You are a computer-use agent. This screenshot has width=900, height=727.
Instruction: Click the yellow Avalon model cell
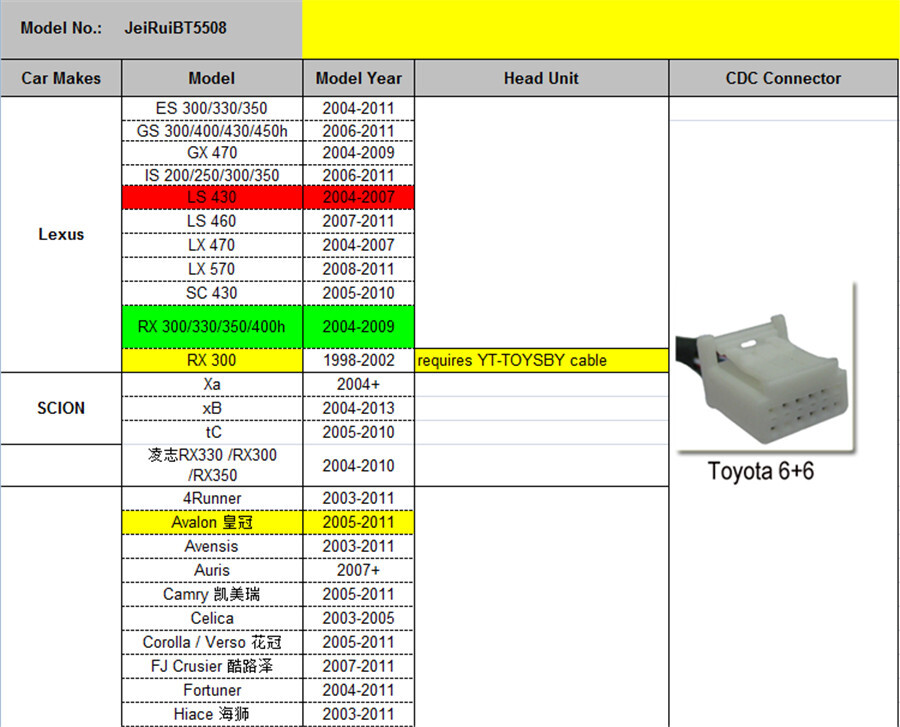pyautogui.click(x=212, y=522)
